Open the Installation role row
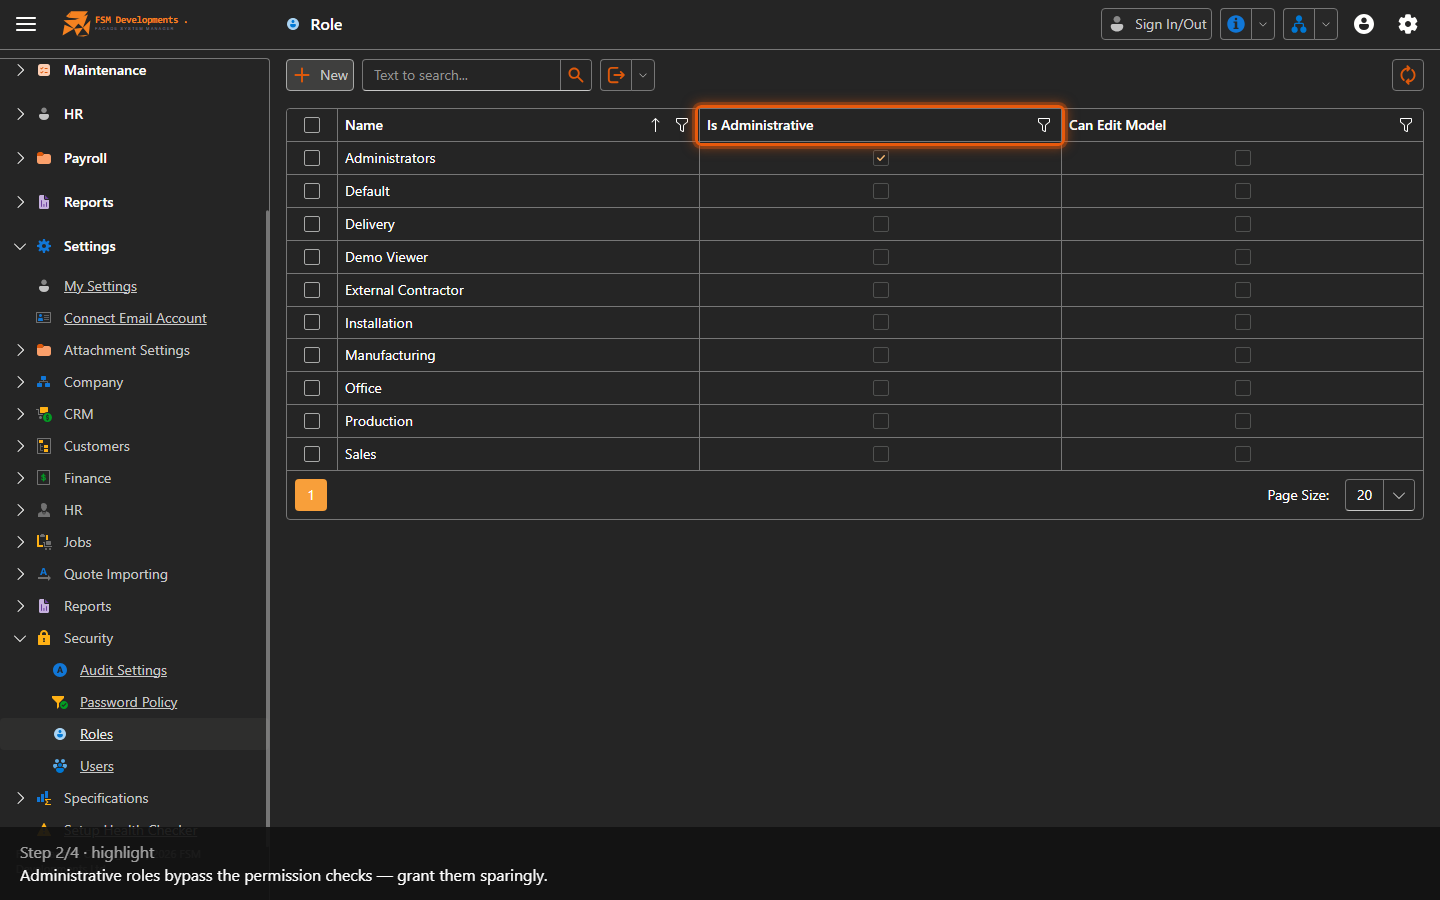1440x900 pixels. point(855,323)
